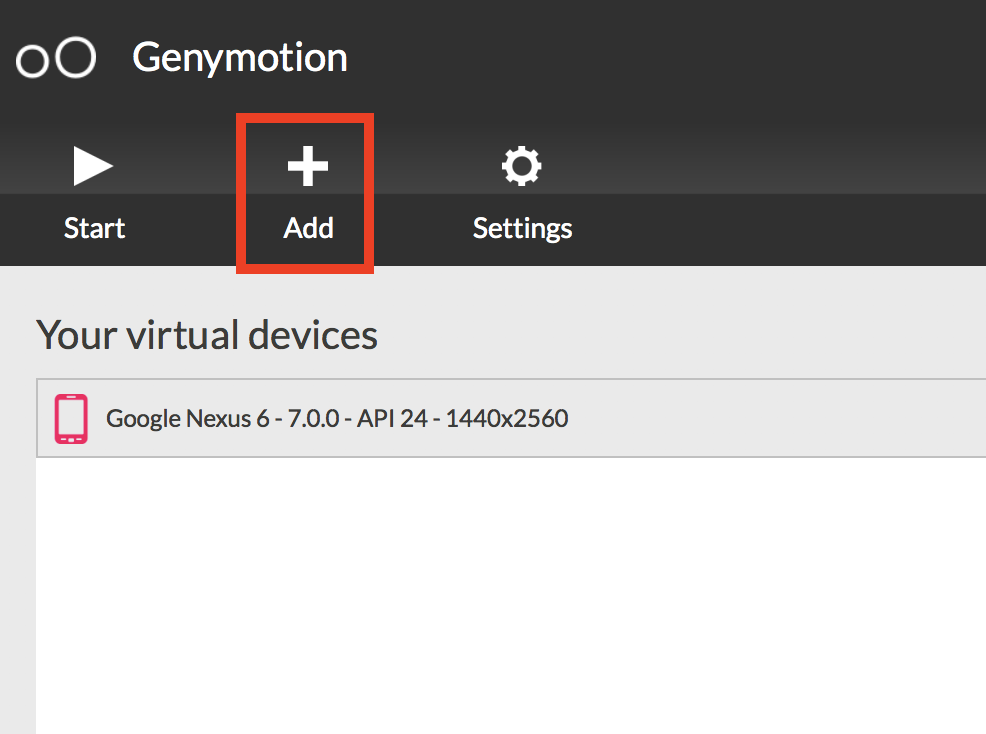The width and height of the screenshot is (986, 734).
Task: Click the Add label in the toolbar
Action: (x=308, y=228)
